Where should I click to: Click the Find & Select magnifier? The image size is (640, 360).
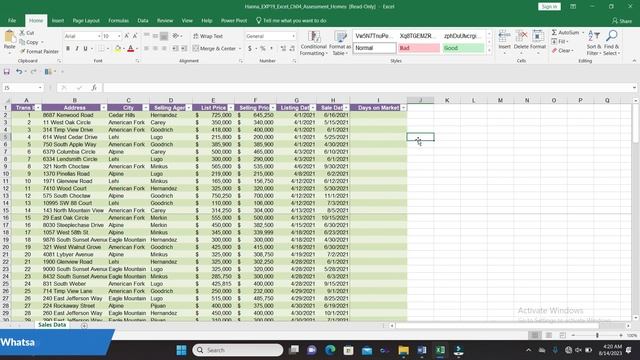[x=611, y=36]
